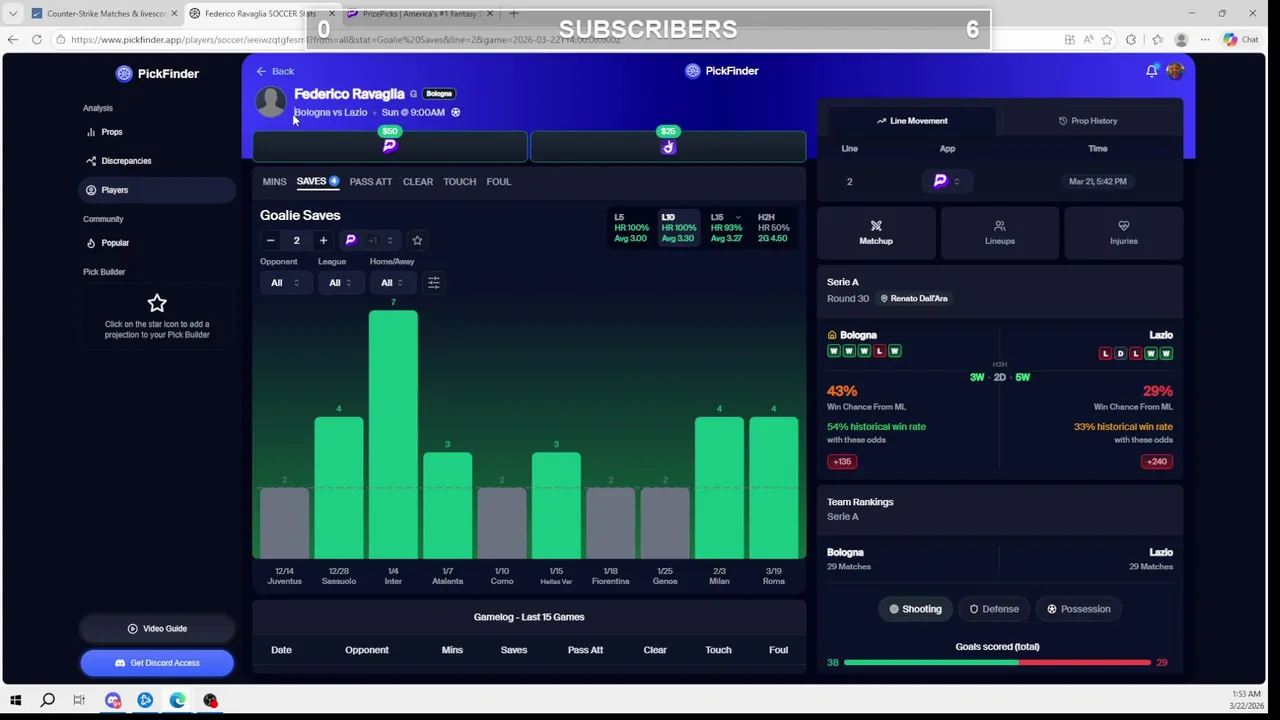This screenshot has width=1280, height=720.
Task: Sort gamelog by Saves column
Action: click(514, 650)
